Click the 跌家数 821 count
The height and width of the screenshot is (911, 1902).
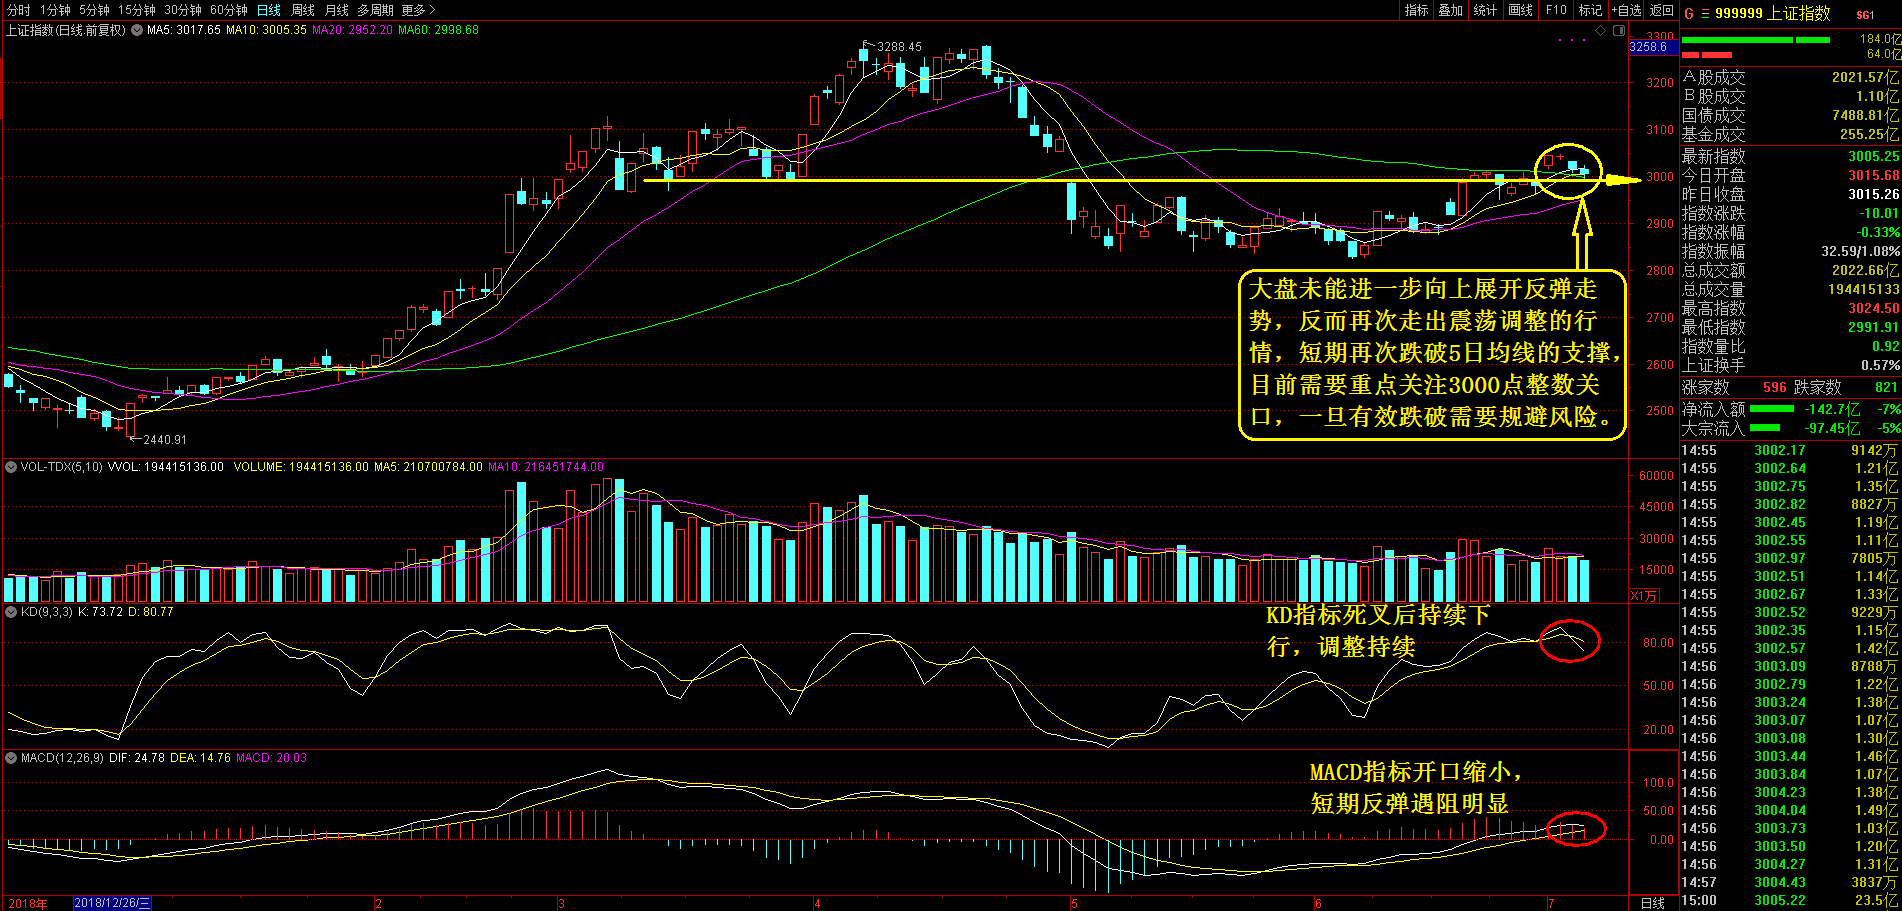1886,387
